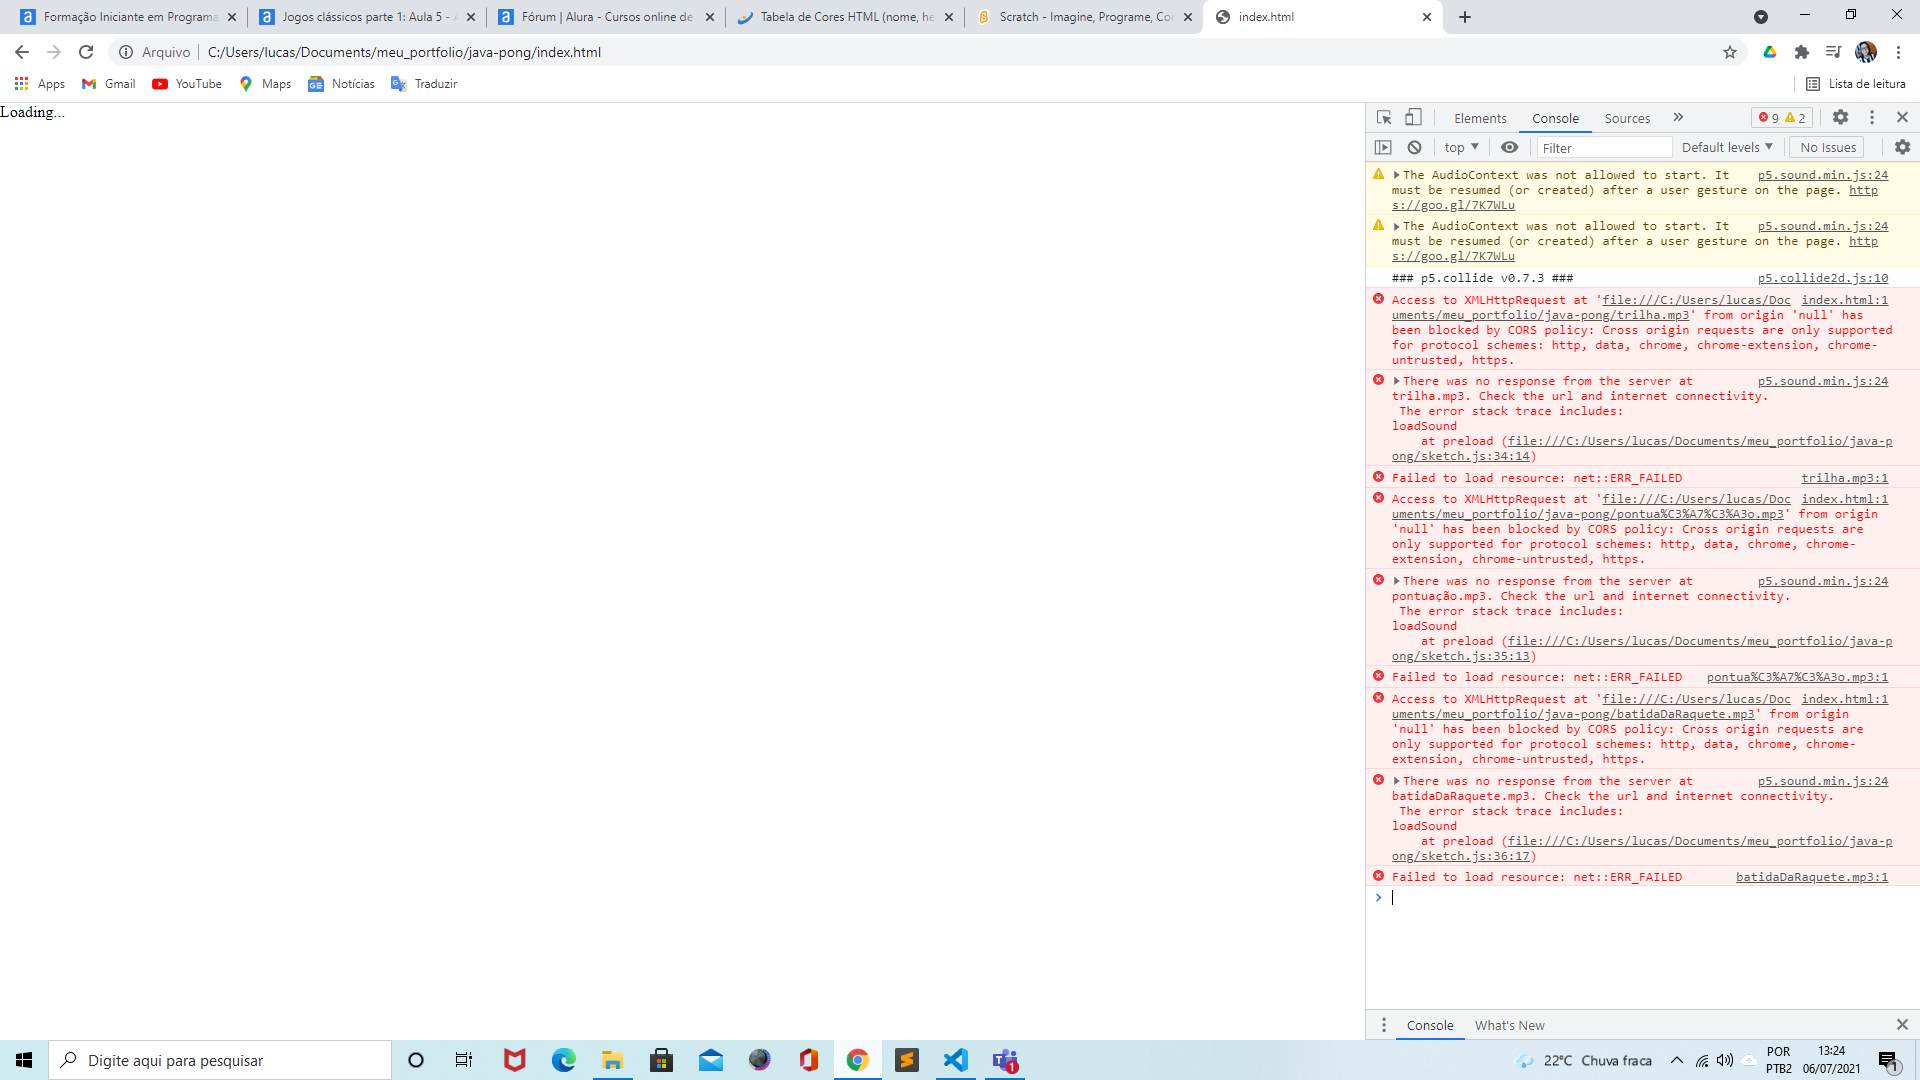Image resolution: width=1920 pixels, height=1080 pixels.
Task: Open the Lista de leitura reading list
Action: (1856, 84)
